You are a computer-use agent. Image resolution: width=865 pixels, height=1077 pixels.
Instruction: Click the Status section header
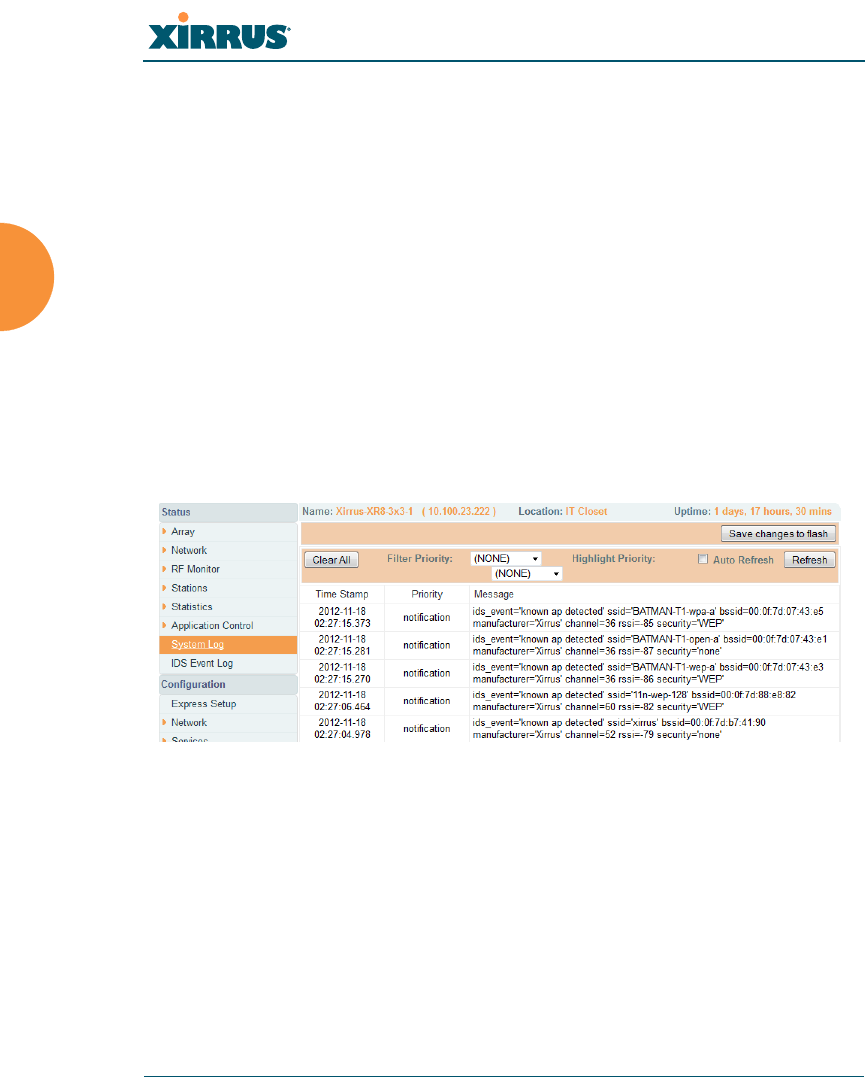[228, 512]
